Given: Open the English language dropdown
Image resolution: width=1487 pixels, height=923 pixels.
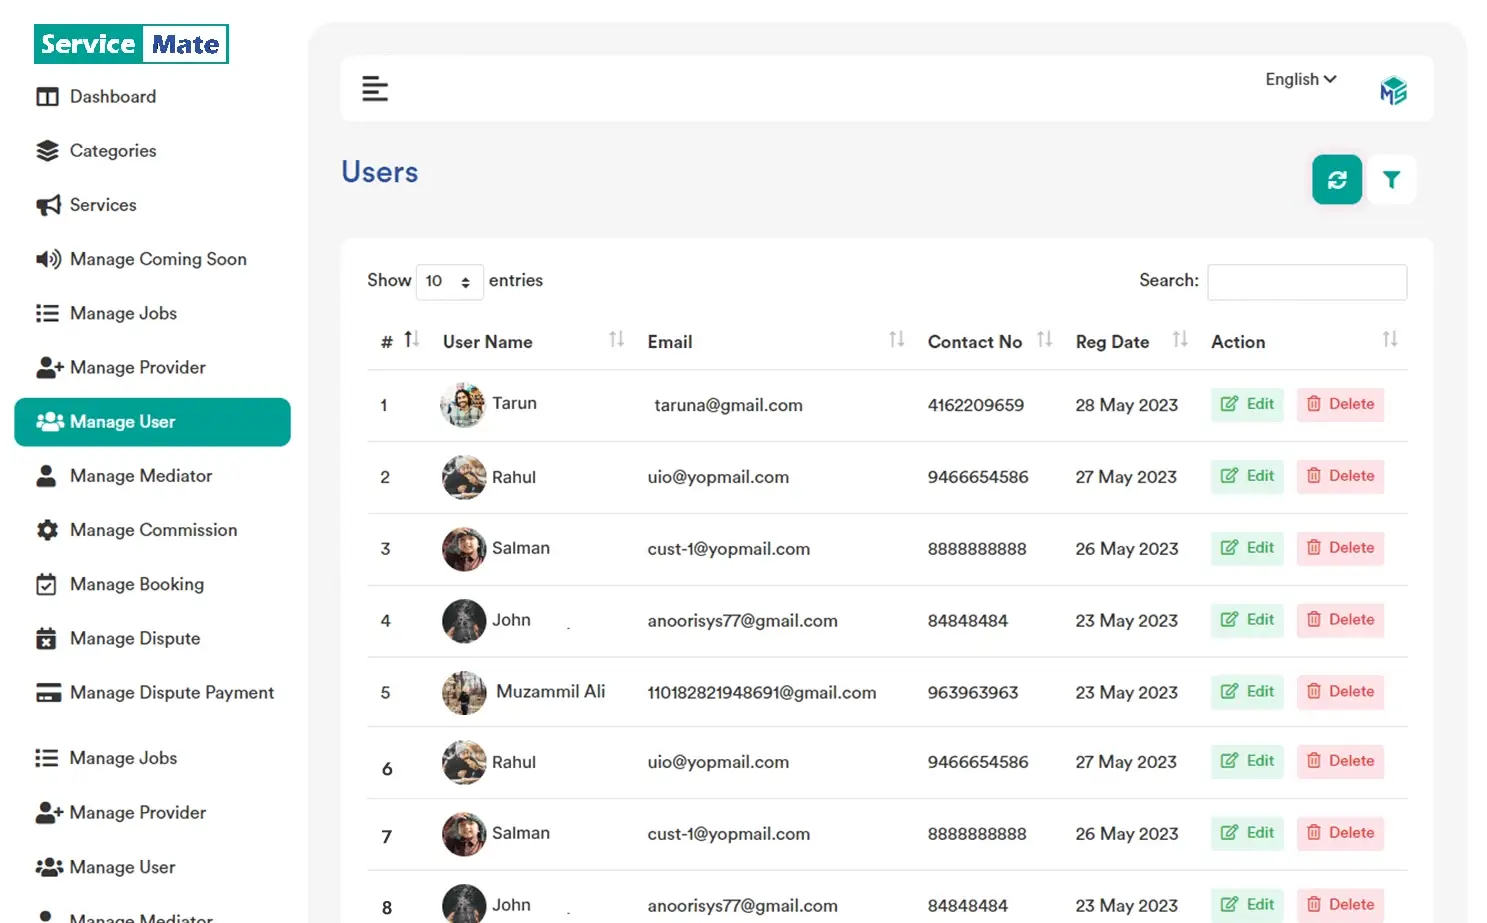Looking at the screenshot, I should (1299, 79).
